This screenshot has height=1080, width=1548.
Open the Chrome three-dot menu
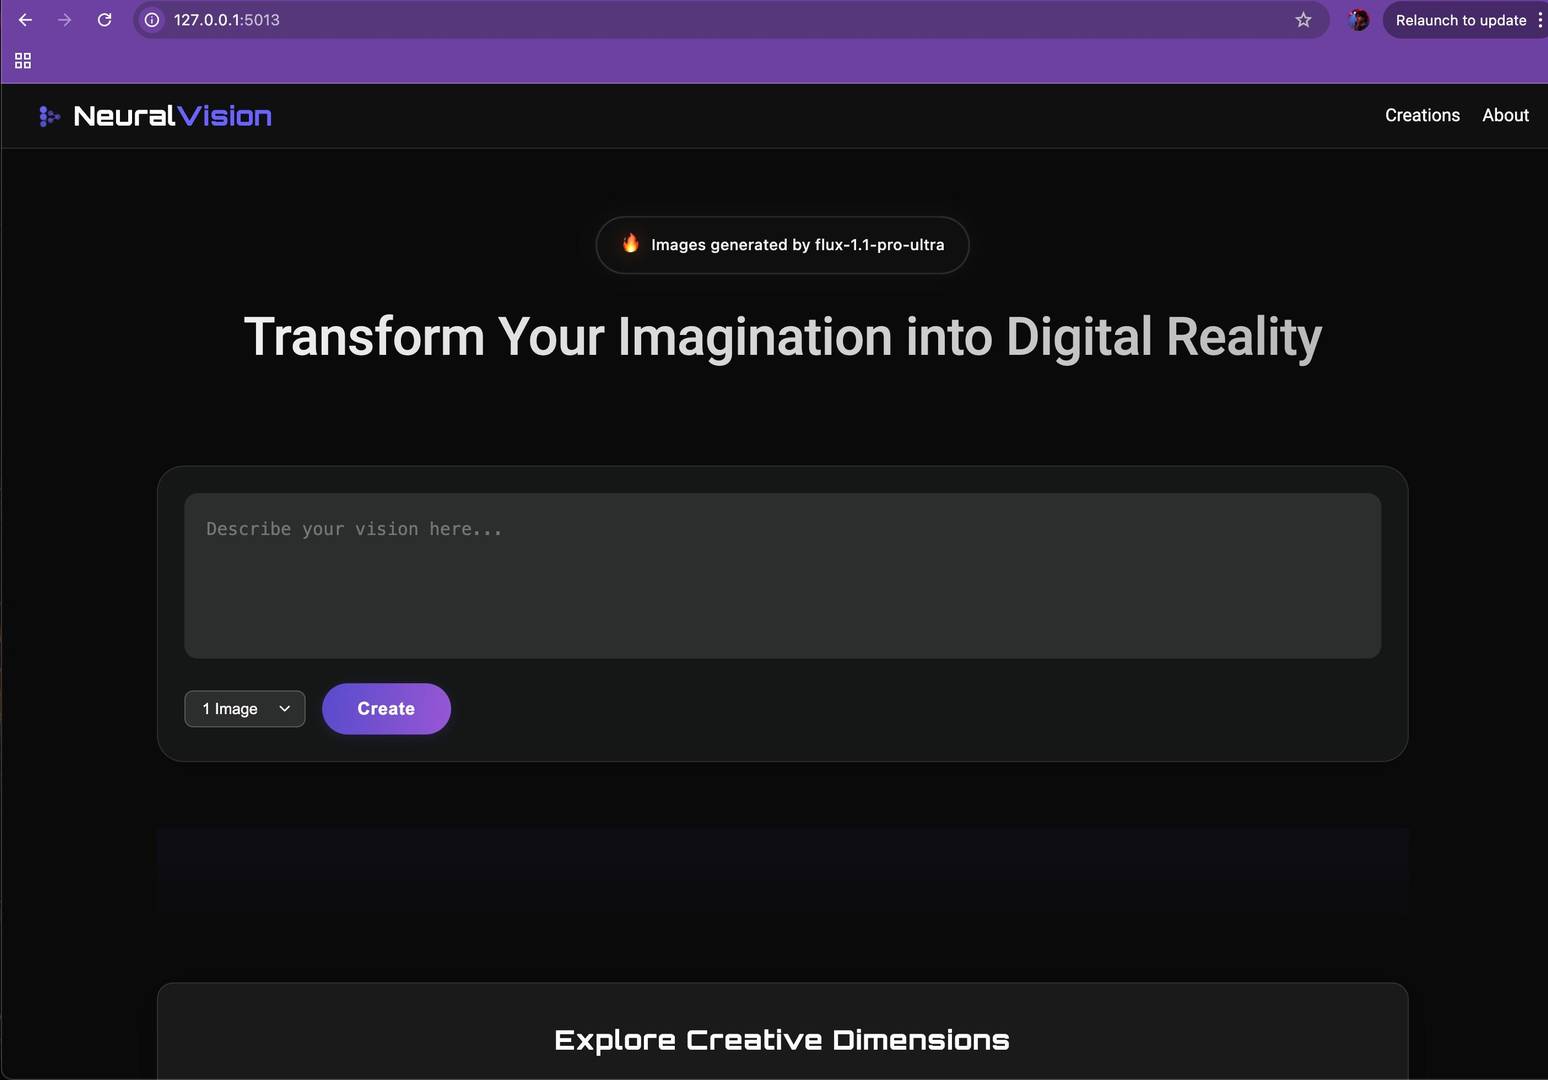(x=1539, y=20)
